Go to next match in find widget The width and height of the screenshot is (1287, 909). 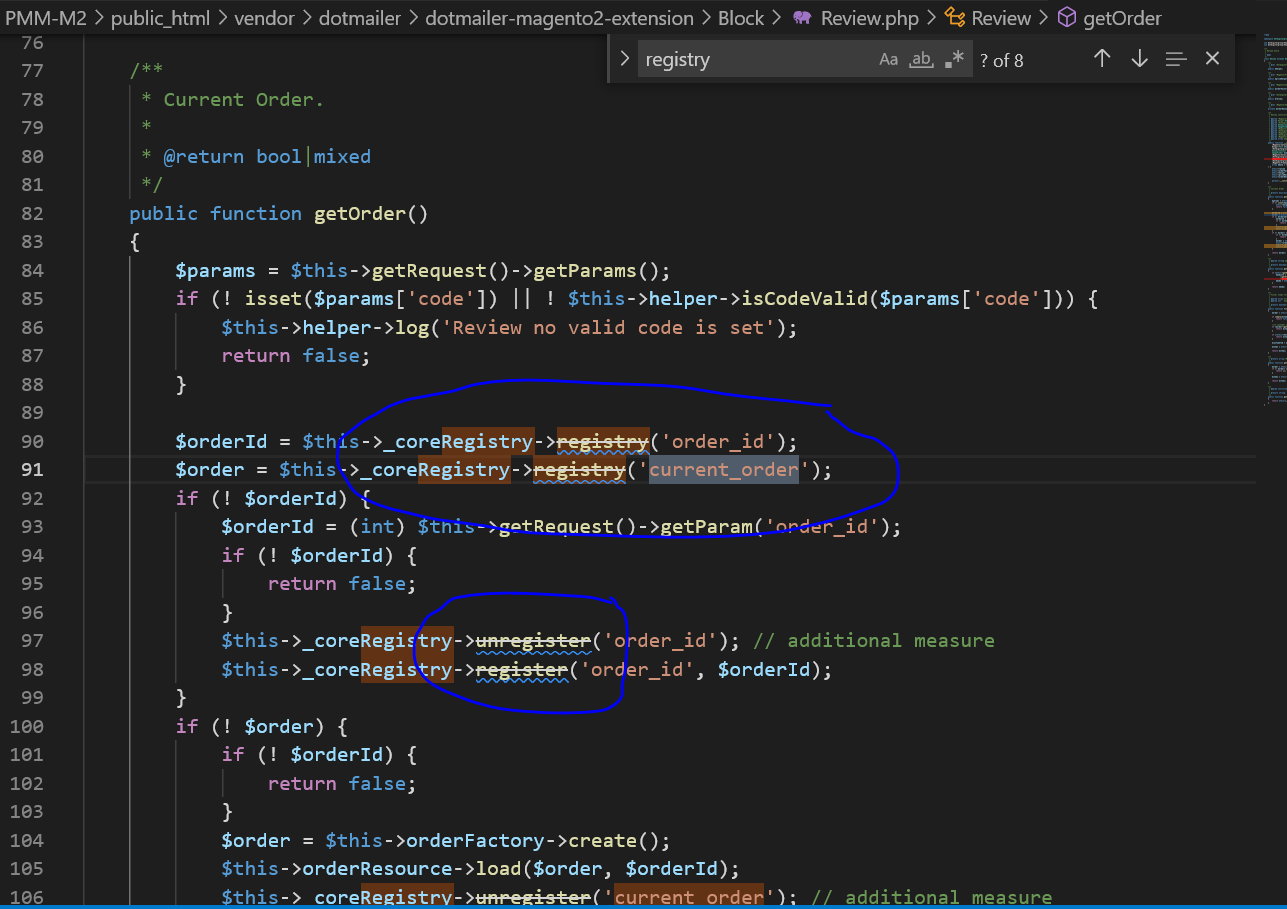pyautogui.click(x=1139, y=59)
